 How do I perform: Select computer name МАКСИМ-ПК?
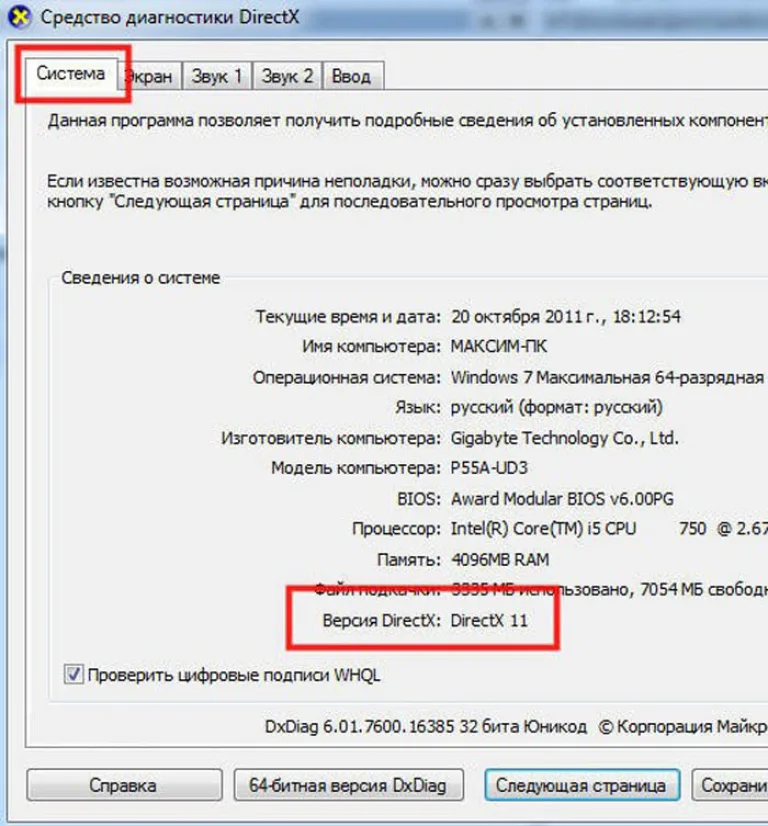499,347
